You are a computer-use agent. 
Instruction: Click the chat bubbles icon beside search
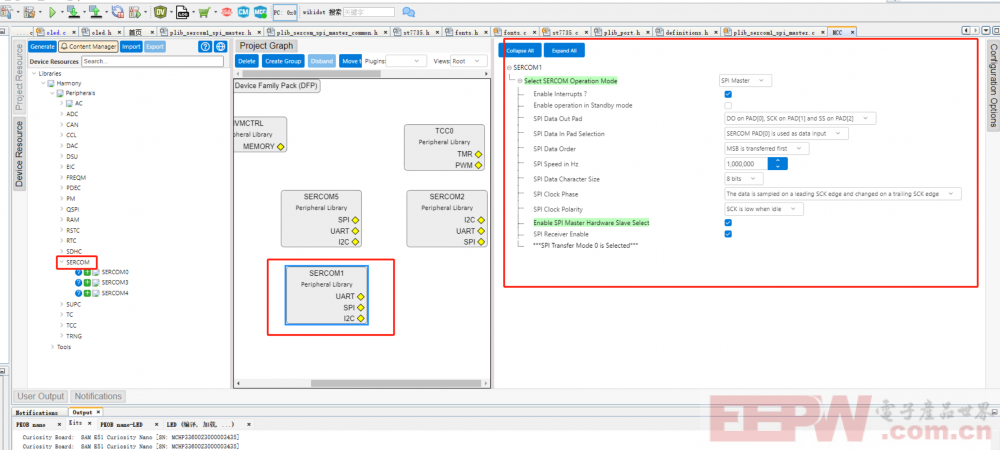point(408,11)
